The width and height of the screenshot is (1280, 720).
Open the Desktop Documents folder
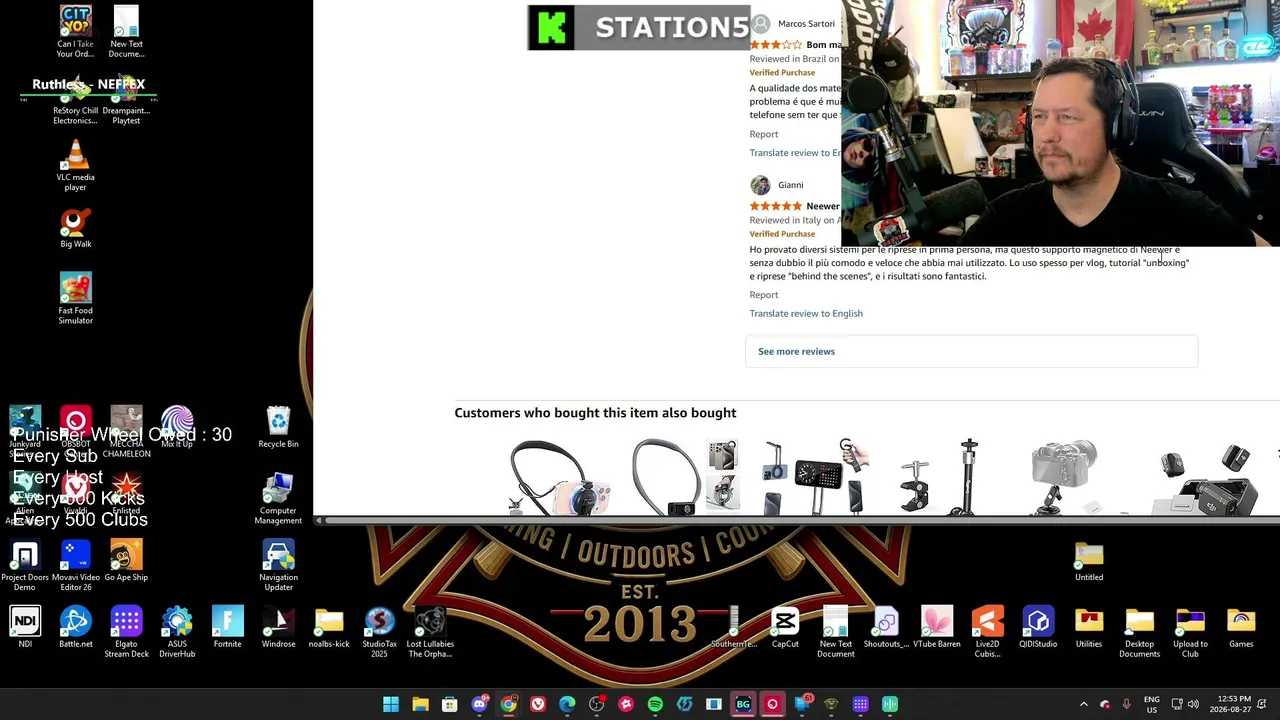click(1139, 632)
